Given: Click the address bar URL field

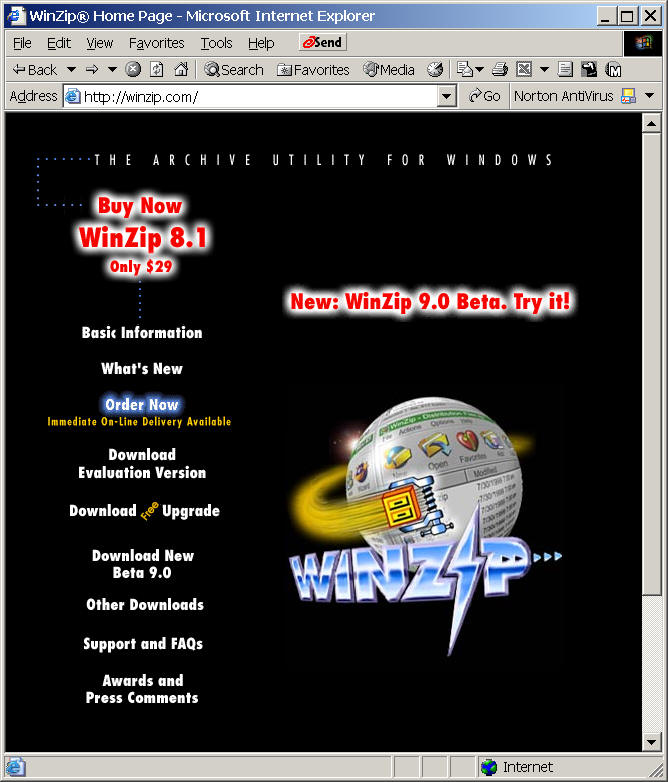Looking at the screenshot, I should point(259,96).
